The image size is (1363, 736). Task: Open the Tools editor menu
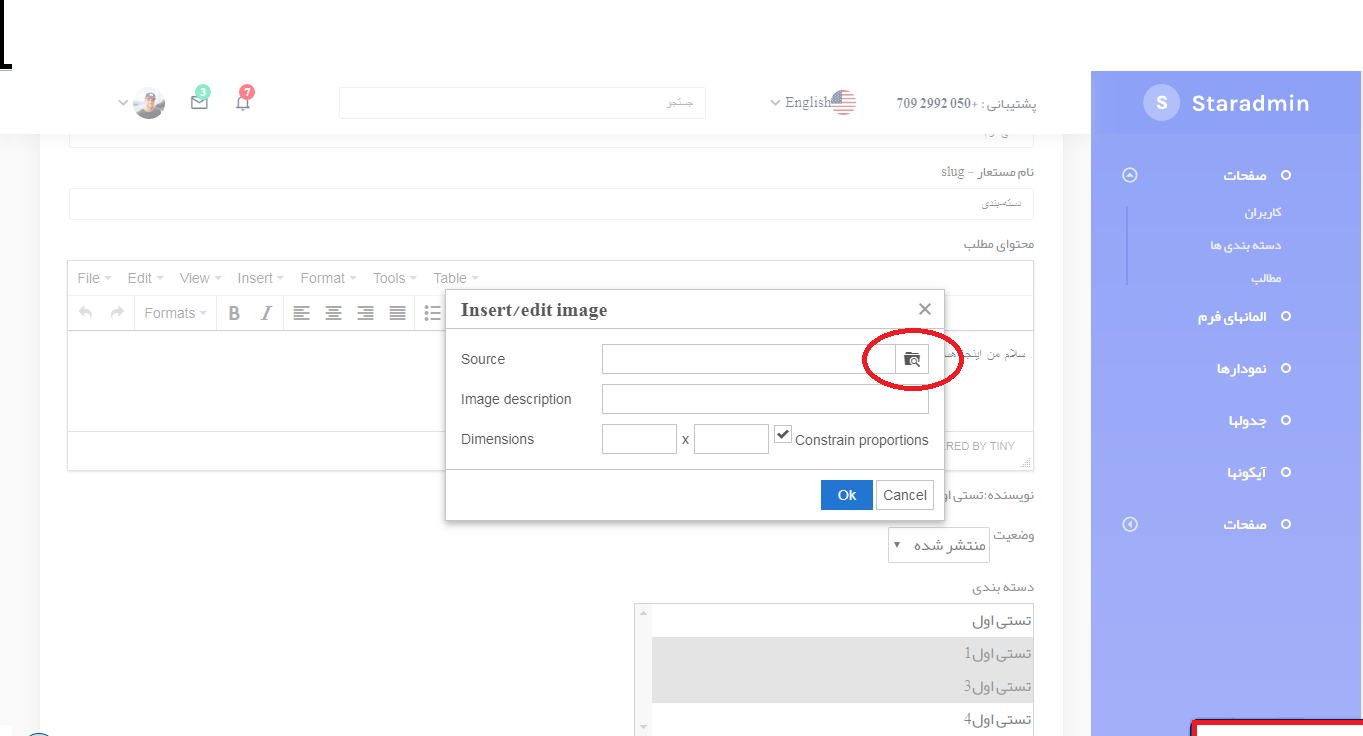(394, 278)
